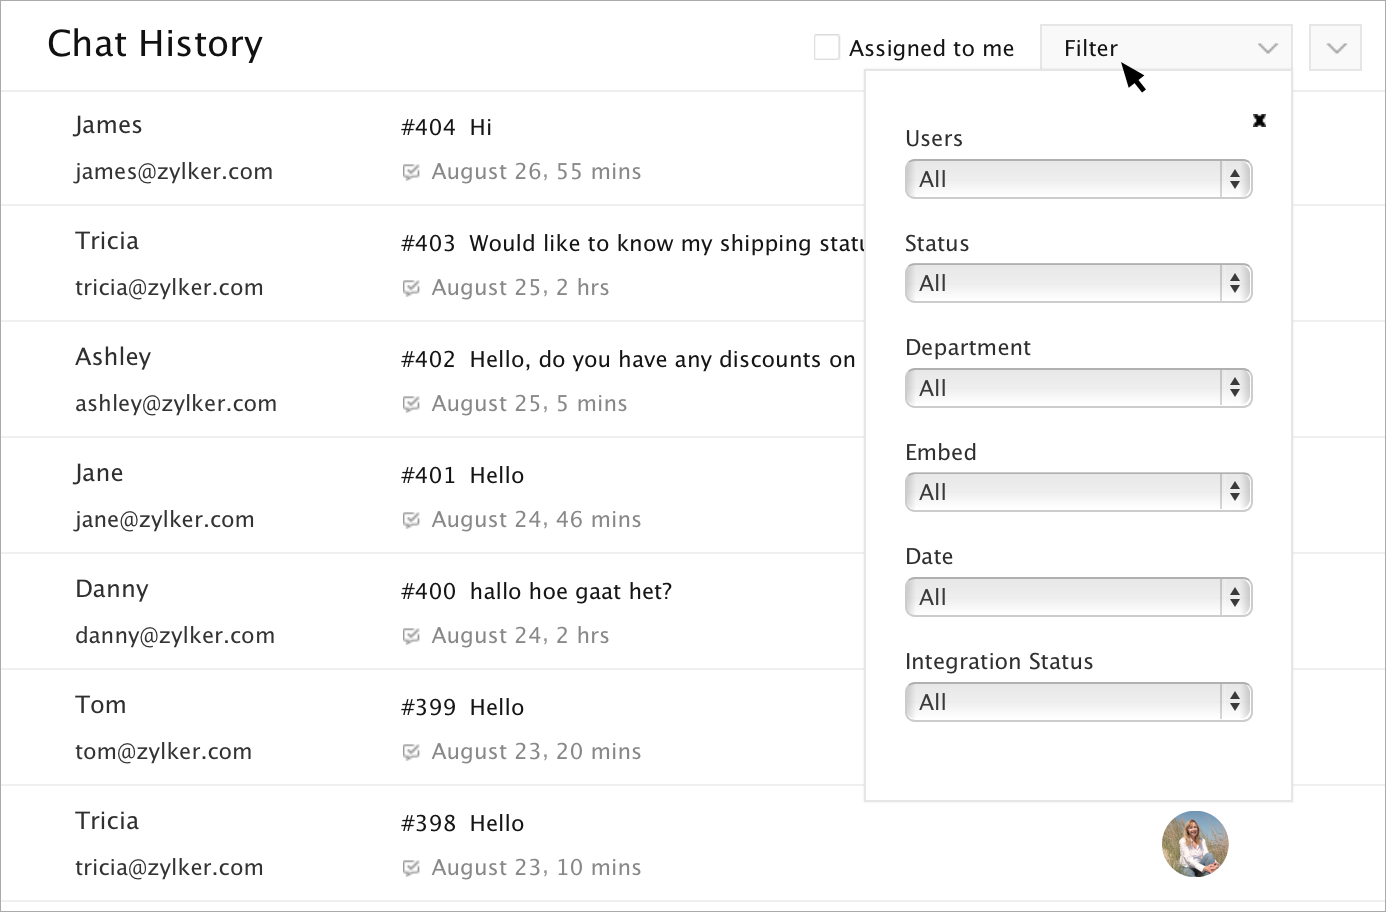Open the chevron menu right of Filter
Screen dimensions: 1386x912
pos(1335,48)
